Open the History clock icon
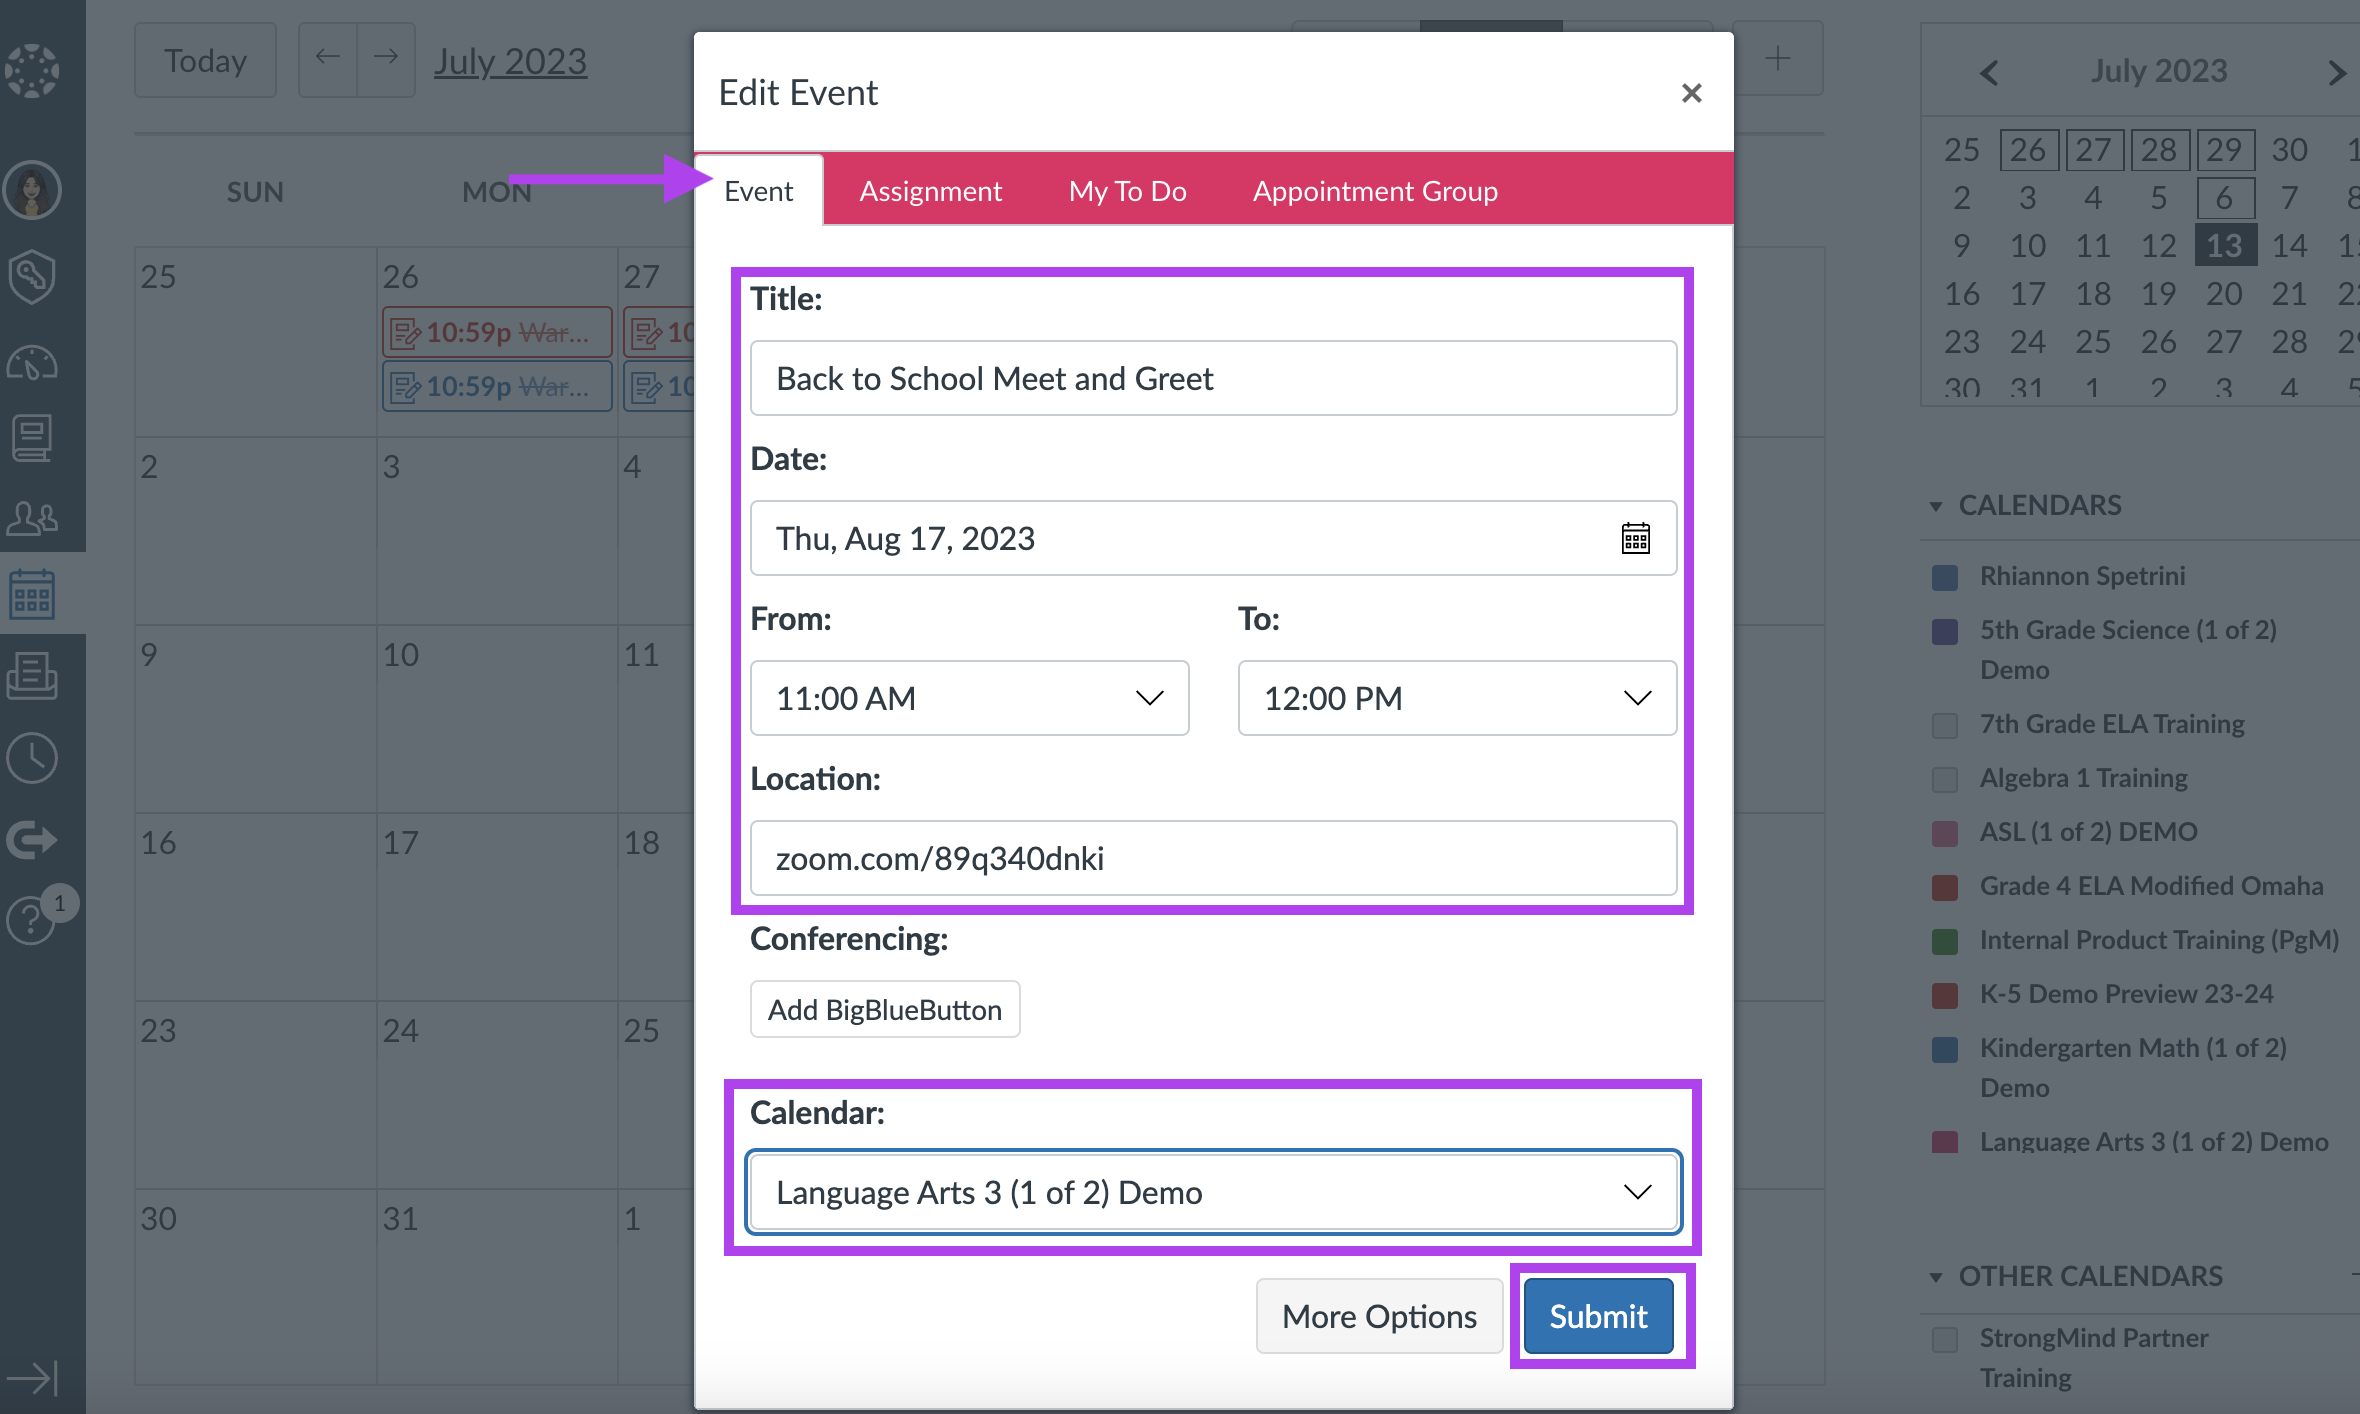 click(32, 758)
